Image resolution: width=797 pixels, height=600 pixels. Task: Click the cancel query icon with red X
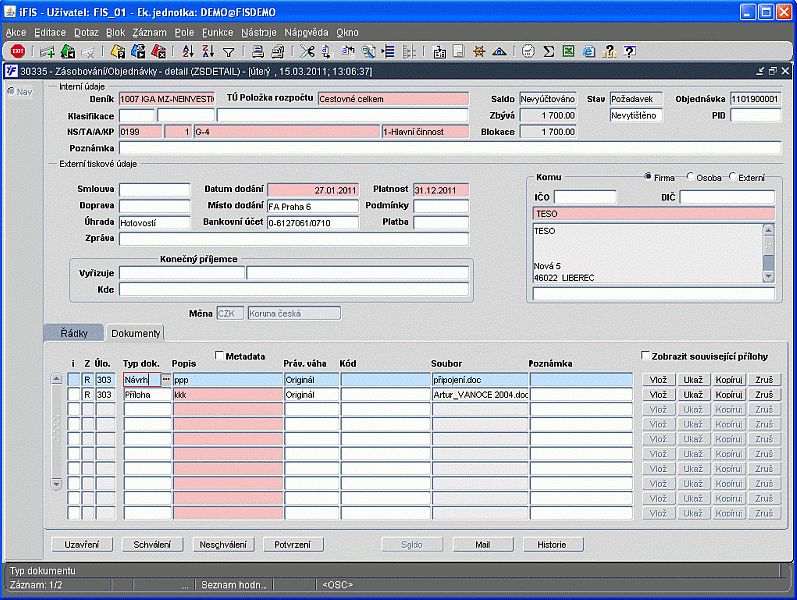(159, 51)
